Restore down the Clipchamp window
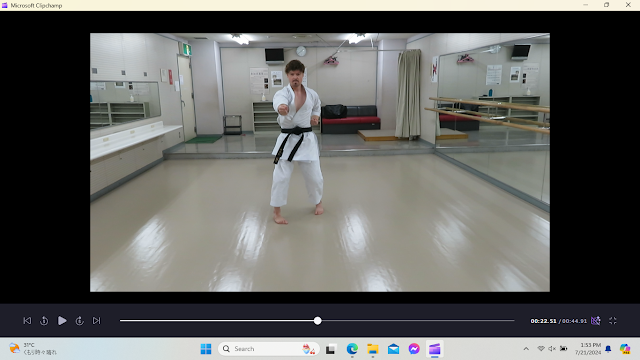This screenshot has width=640, height=360. 607,5
